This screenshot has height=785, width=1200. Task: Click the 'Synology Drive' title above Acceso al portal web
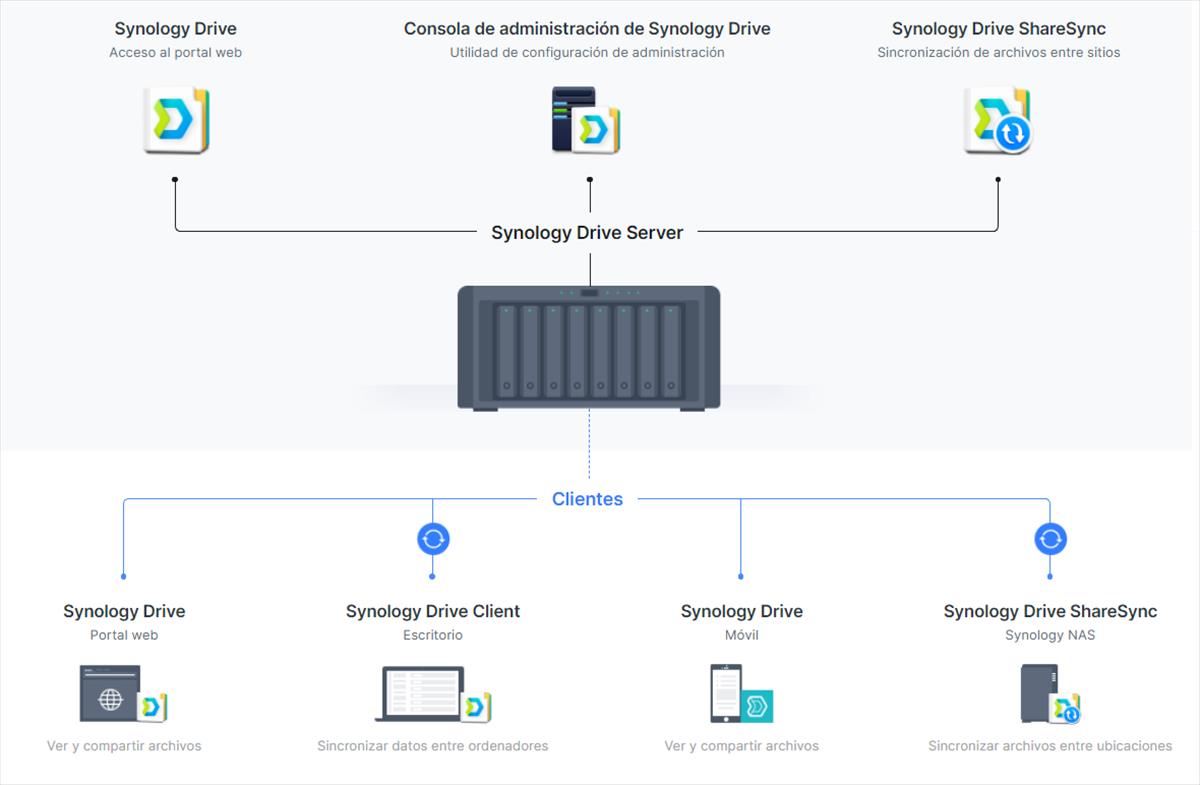click(x=176, y=29)
